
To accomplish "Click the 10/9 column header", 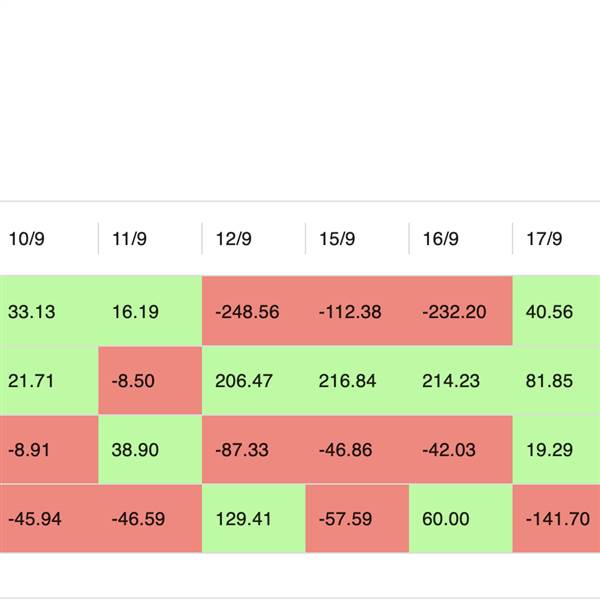I will tap(27, 239).
